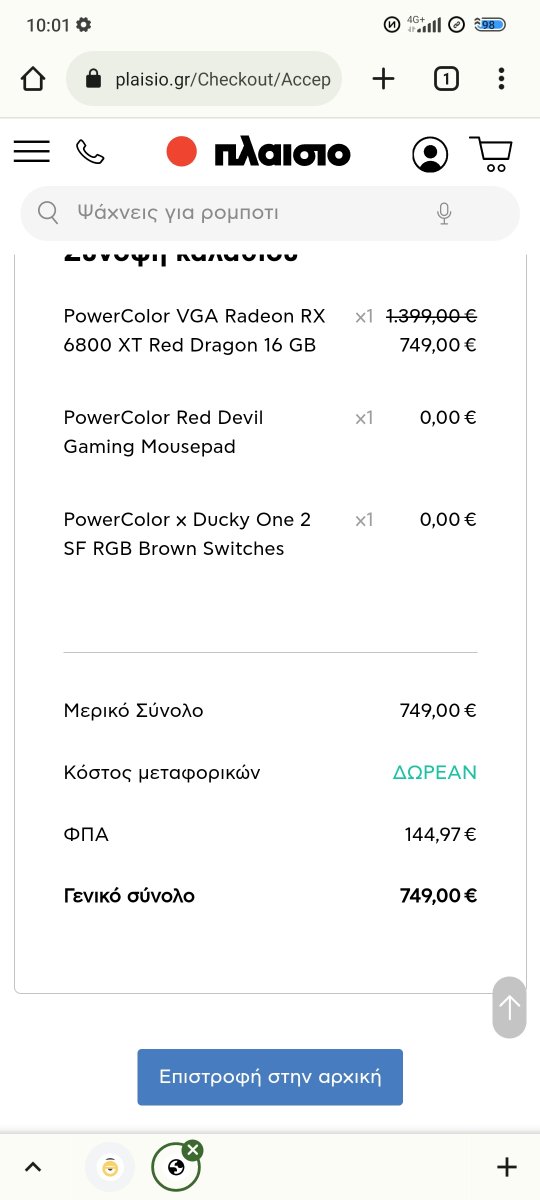Open a new browser tab with plus
Screen dimensions: 540x1200
click(x=383, y=79)
